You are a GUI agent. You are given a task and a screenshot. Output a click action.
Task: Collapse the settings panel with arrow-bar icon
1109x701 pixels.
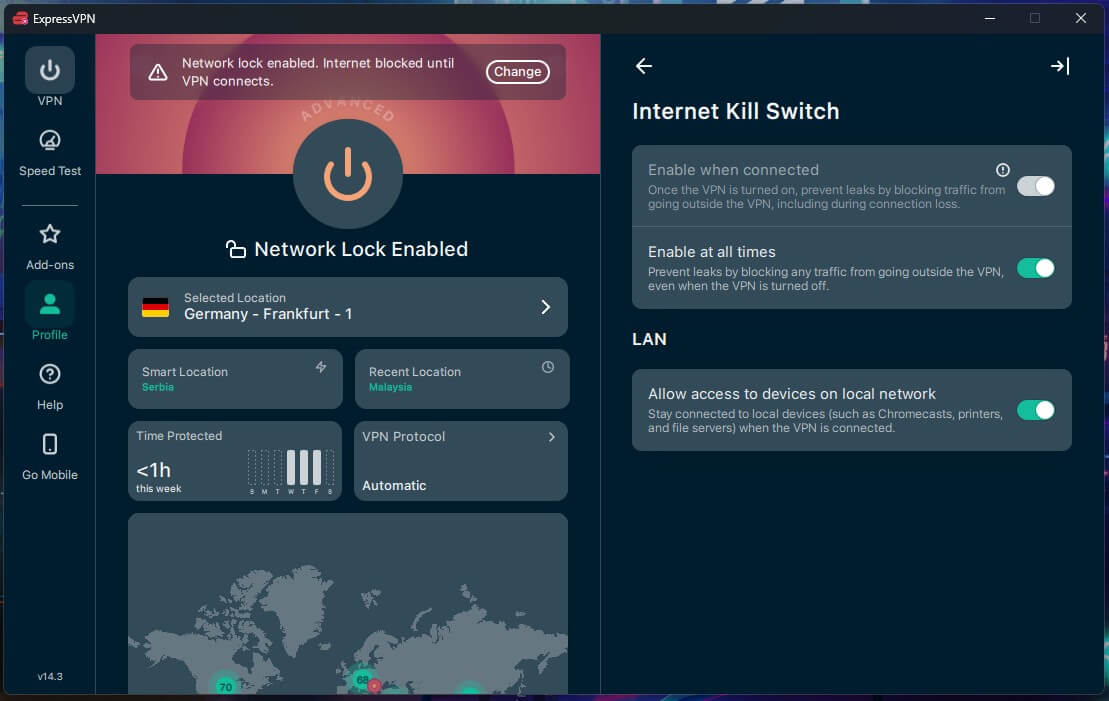[x=1059, y=66]
